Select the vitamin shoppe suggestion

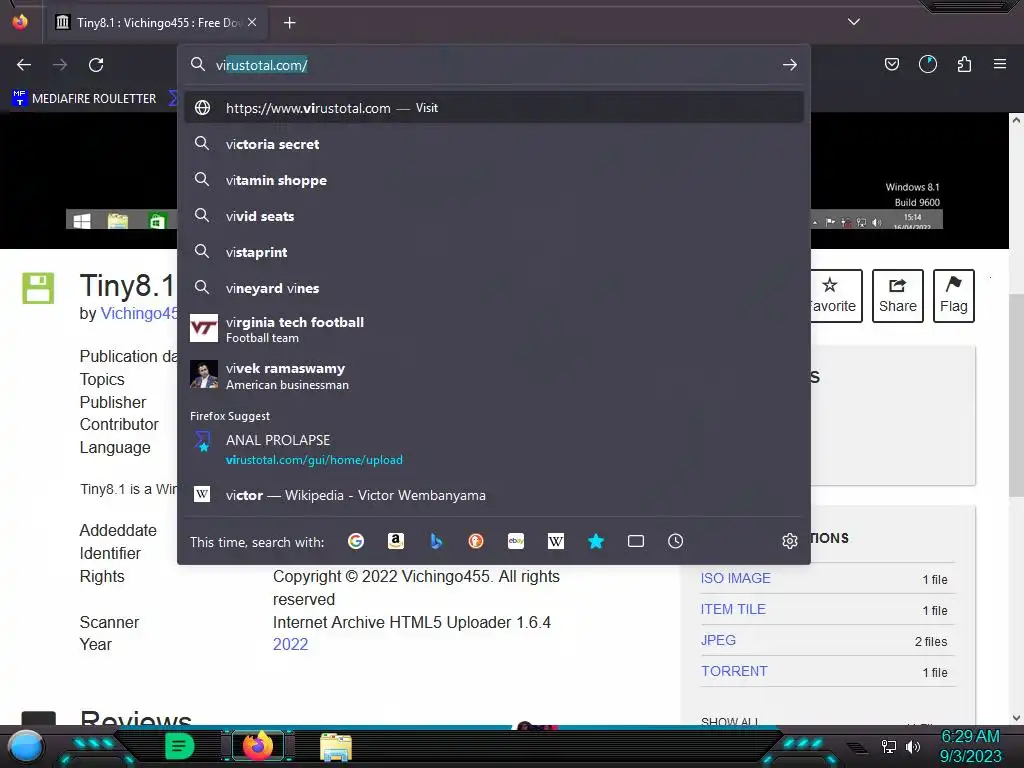pyautogui.click(x=494, y=180)
